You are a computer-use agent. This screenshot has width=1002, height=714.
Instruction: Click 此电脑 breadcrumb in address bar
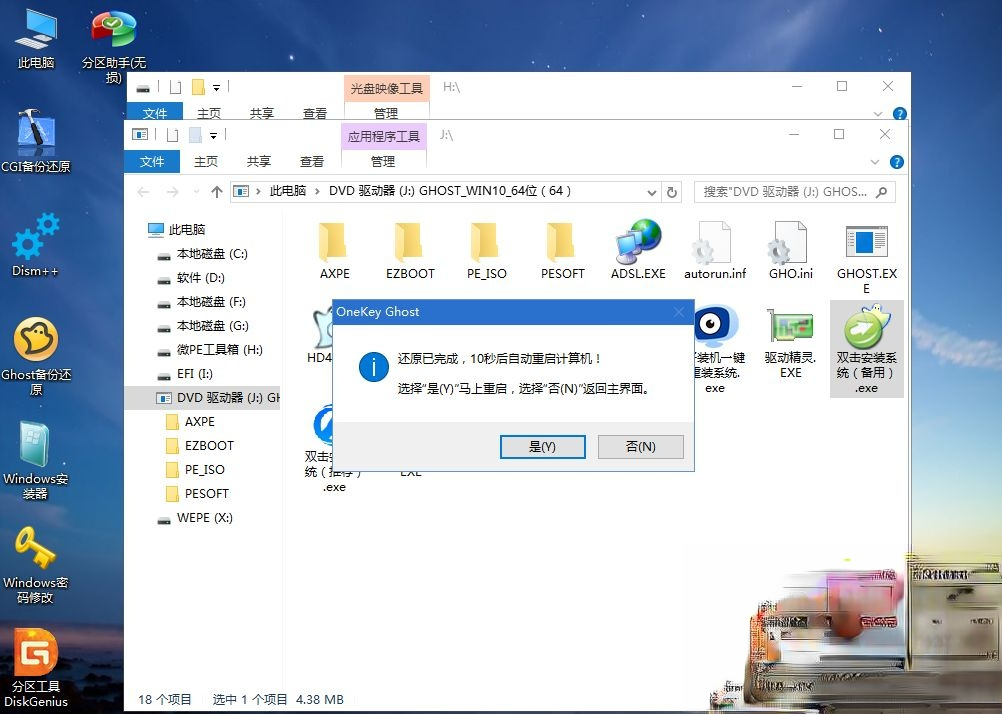(288, 191)
